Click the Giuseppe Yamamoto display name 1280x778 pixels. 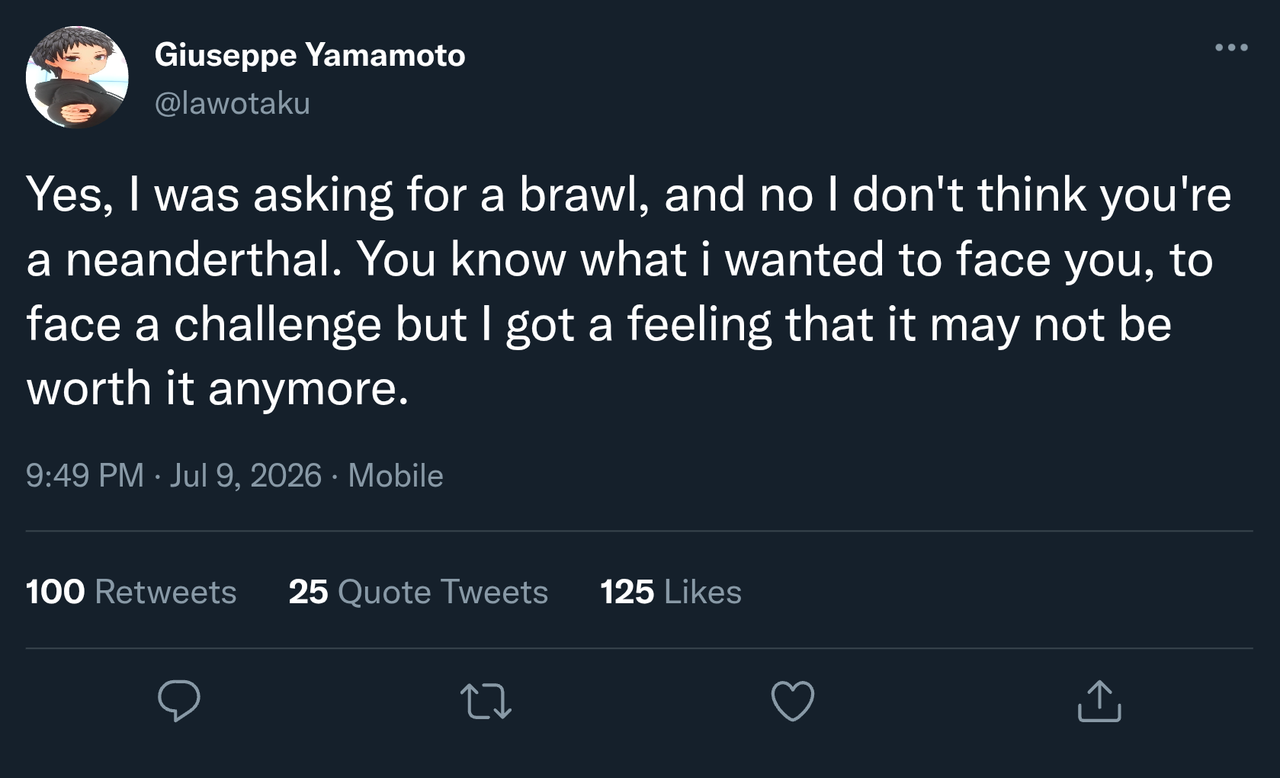pos(310,55)
